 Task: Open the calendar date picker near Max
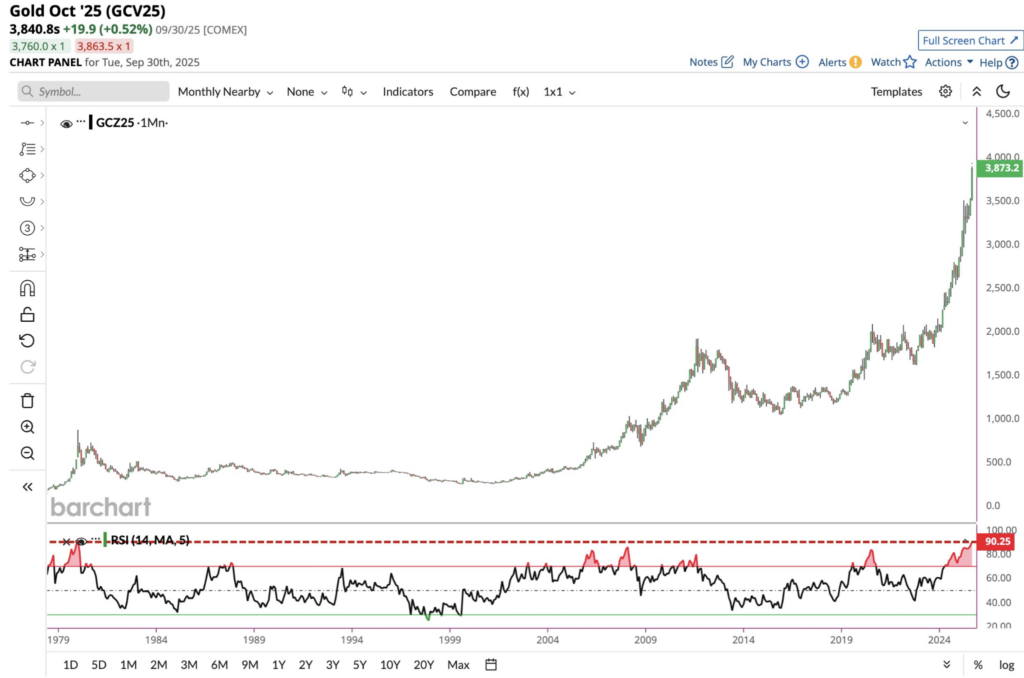(490, 664)
